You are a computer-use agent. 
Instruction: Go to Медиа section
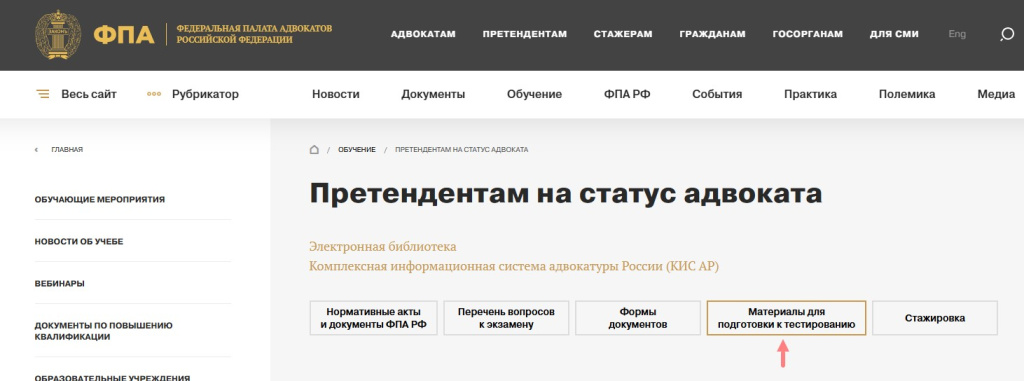996,94
